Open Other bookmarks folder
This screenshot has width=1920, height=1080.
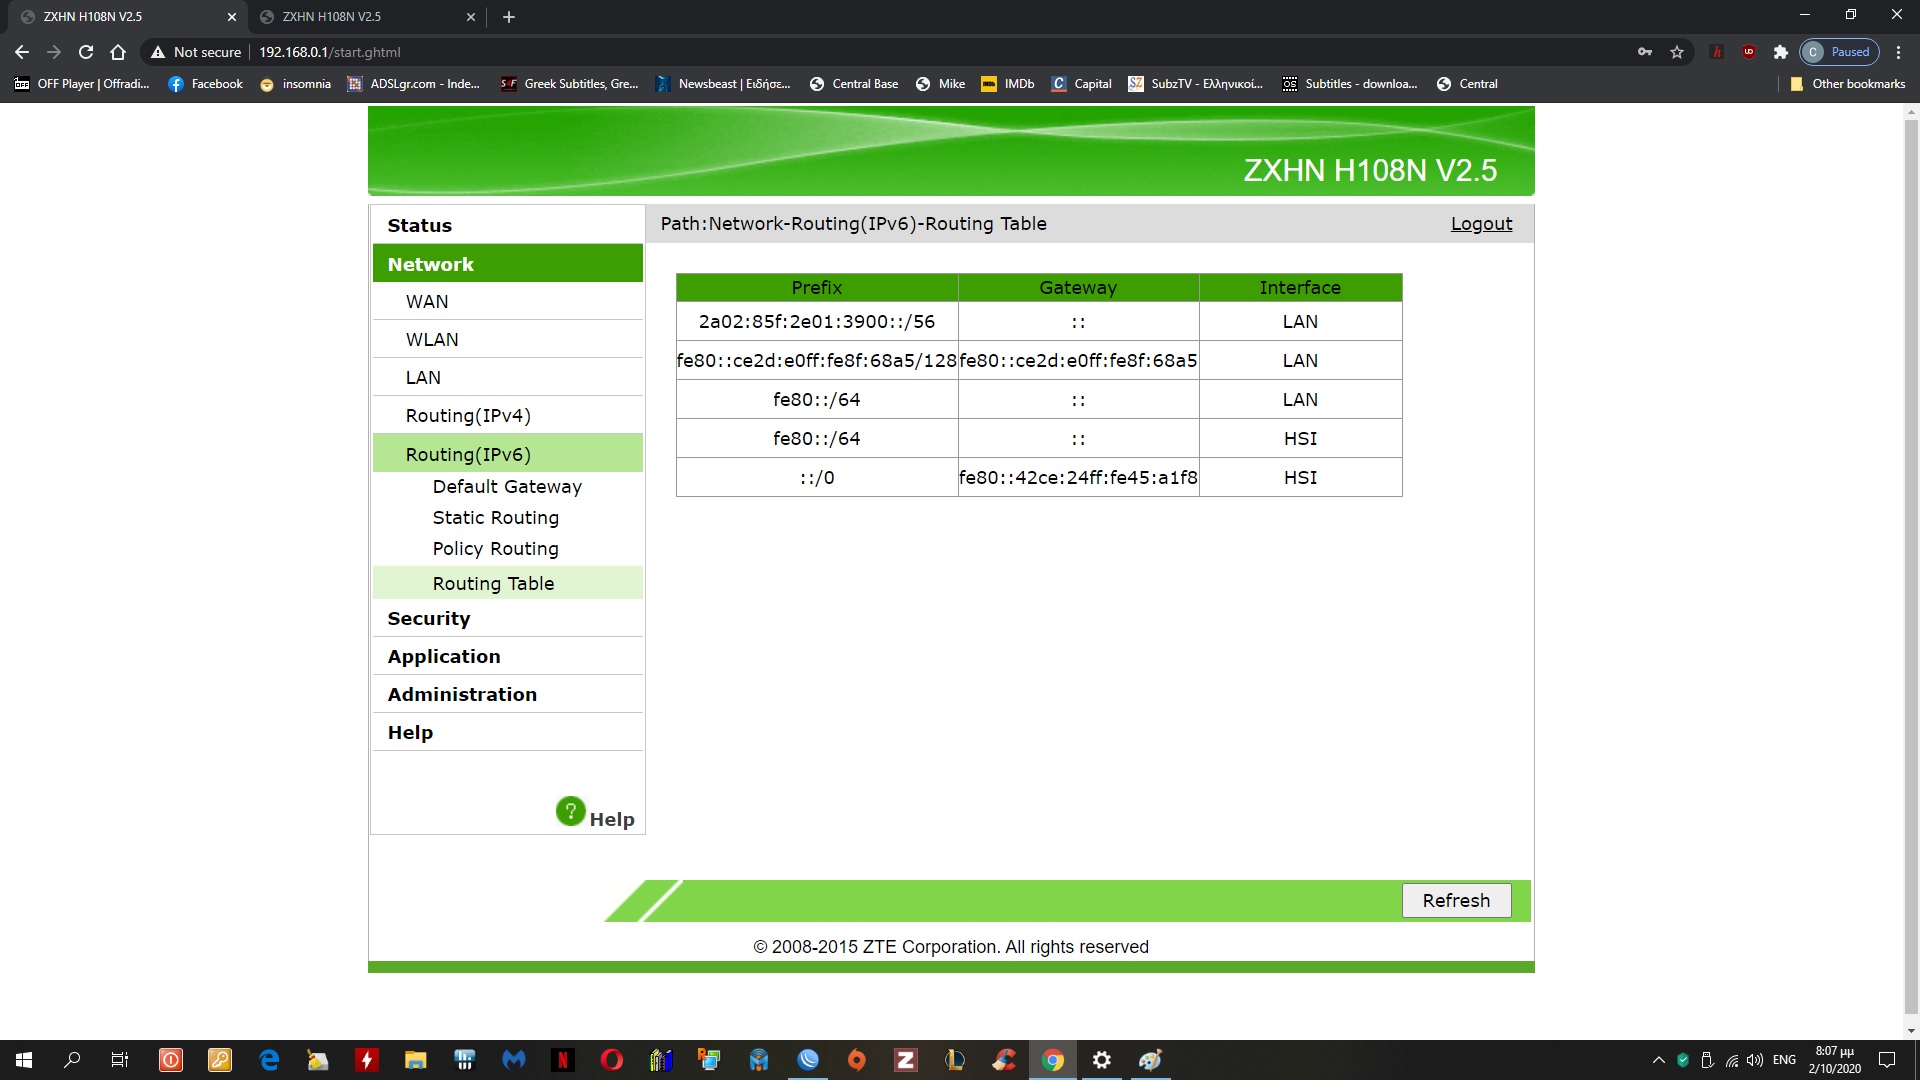[x=1847, y=84]
